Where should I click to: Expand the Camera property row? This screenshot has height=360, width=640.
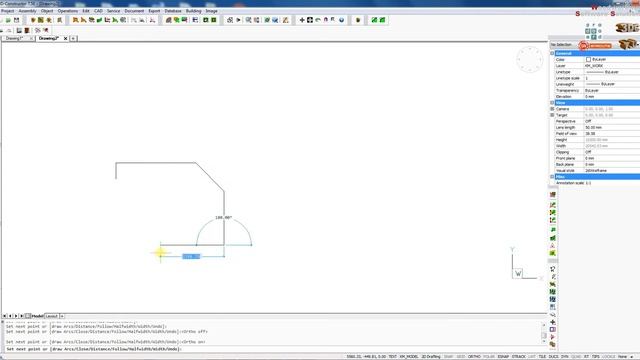click(x=552, y=109)
